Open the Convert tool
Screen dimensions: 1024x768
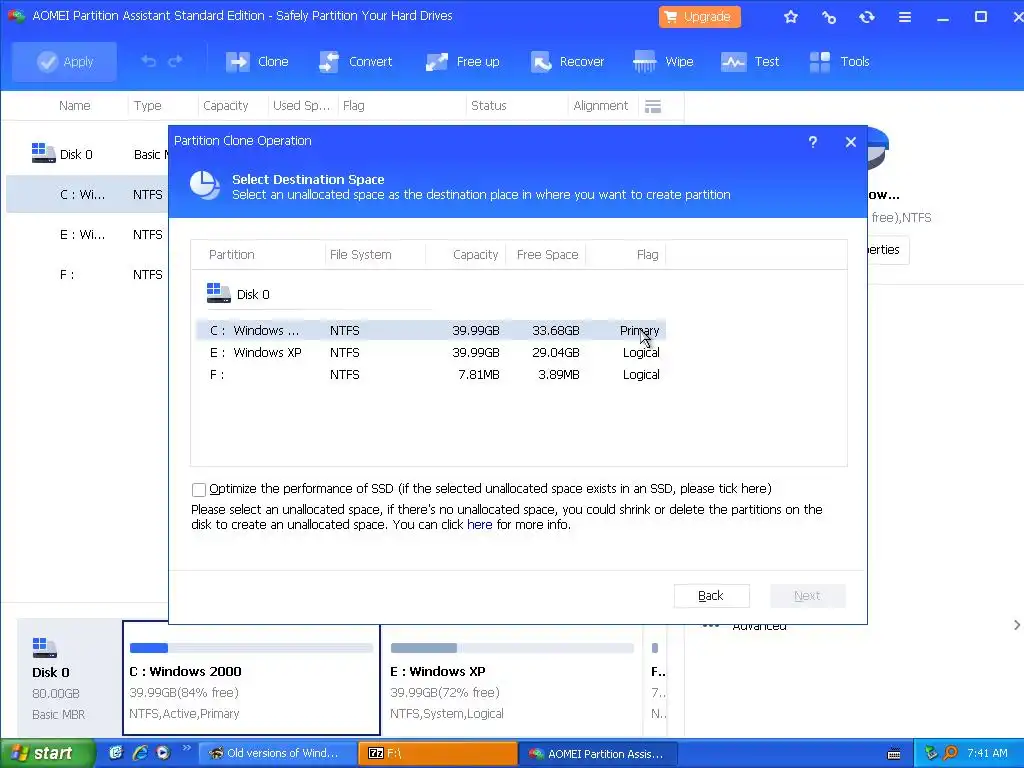click(x=355, y=61)
